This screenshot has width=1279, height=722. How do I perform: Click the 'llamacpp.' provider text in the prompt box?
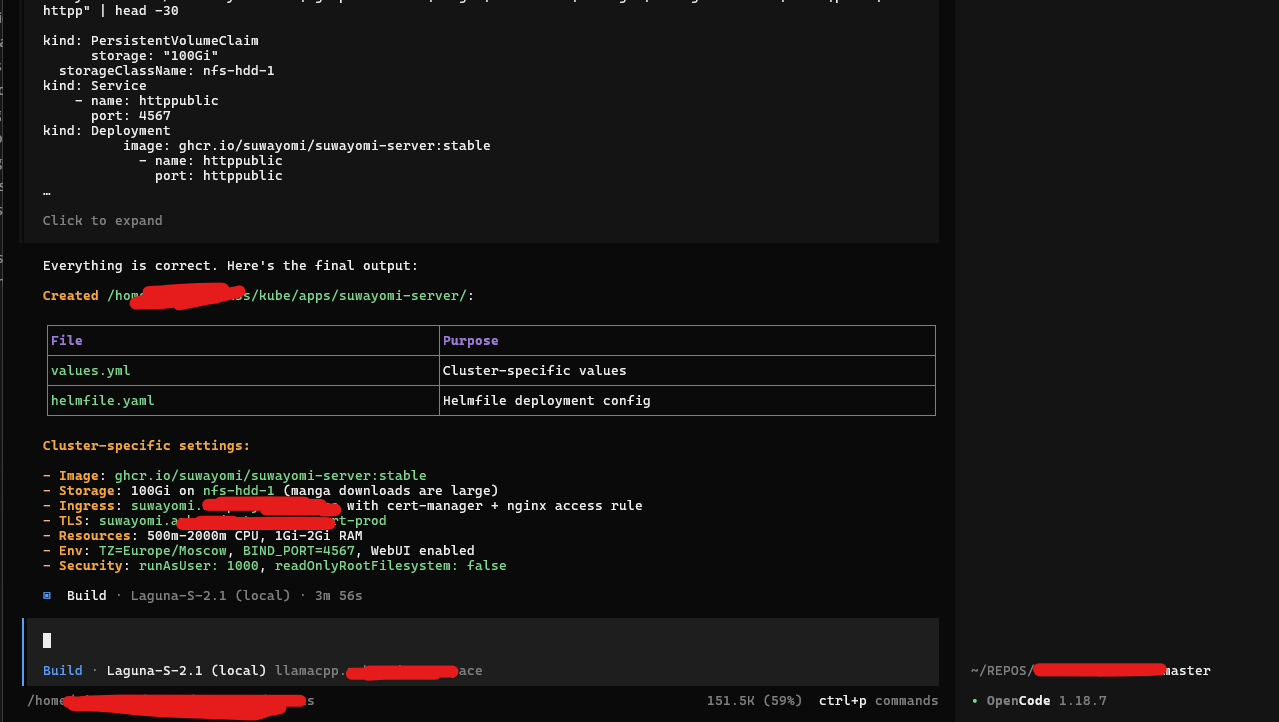pos(312,670)
